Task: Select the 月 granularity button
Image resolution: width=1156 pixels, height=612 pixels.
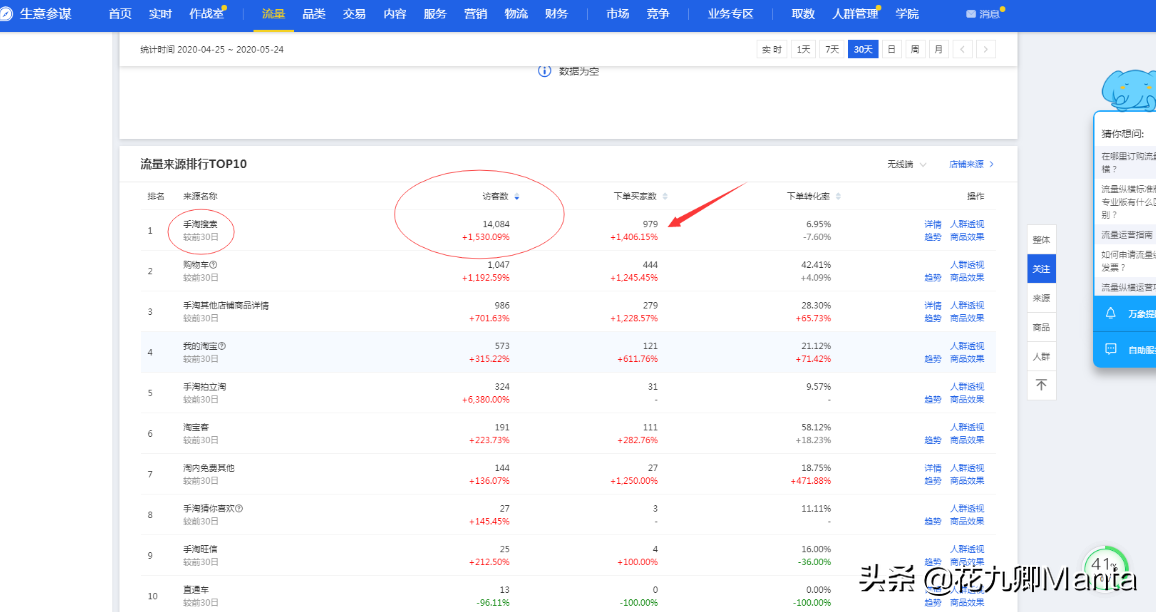Action: tap(939, 49)
